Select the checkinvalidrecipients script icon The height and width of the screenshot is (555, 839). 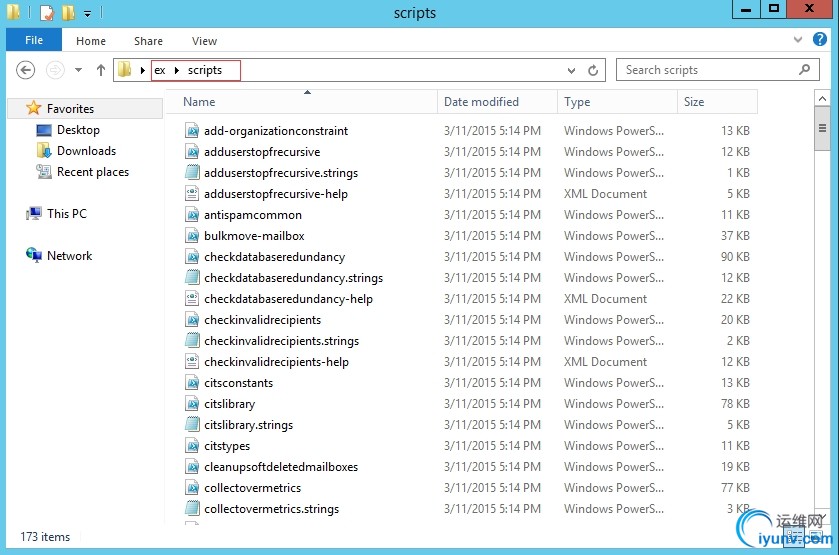(x=192, y=320)
